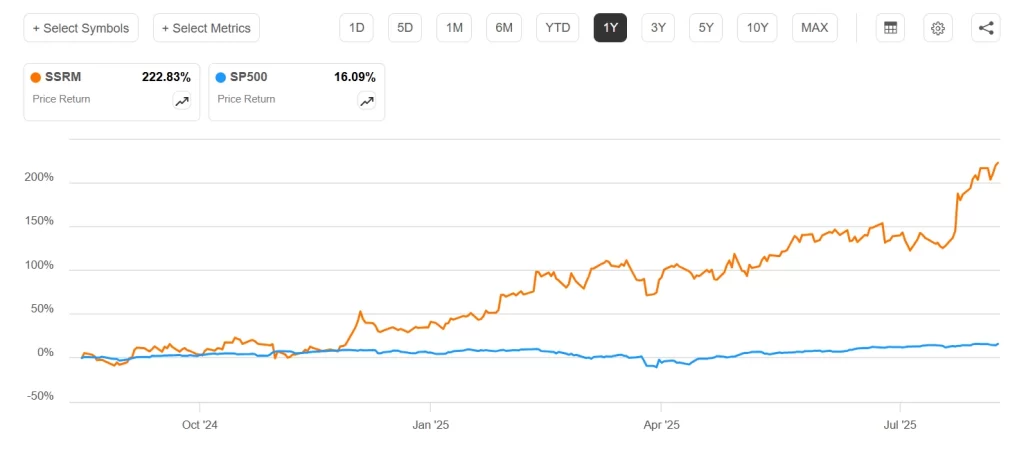Screen dimensions: 1024x460
Task: Show year-to-date with YTD button
Action: (557, 28)
